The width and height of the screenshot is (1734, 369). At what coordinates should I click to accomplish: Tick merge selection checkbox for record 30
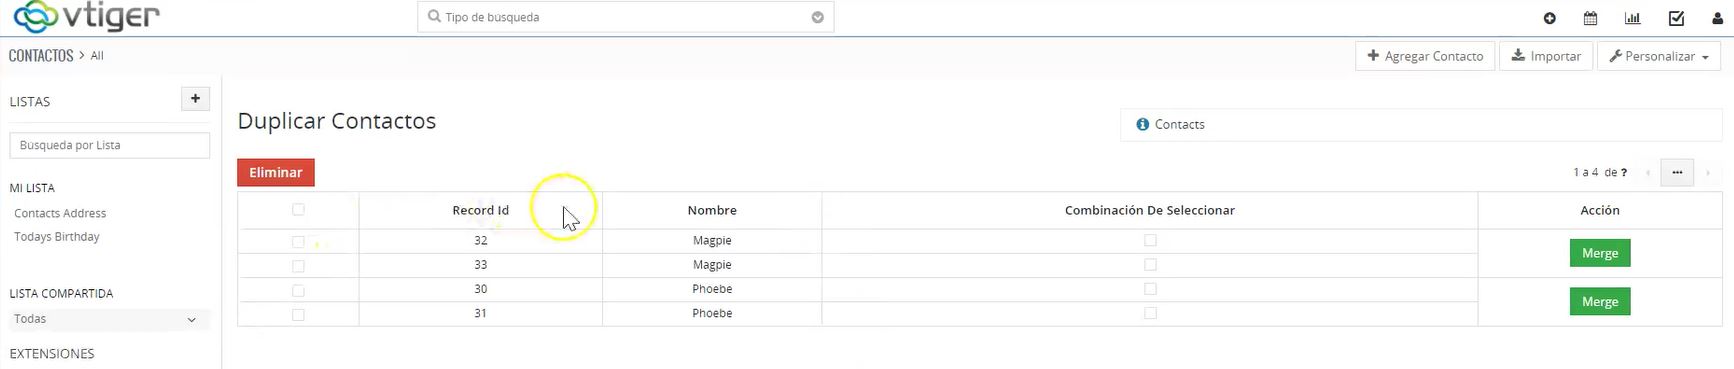(1150, 289)
